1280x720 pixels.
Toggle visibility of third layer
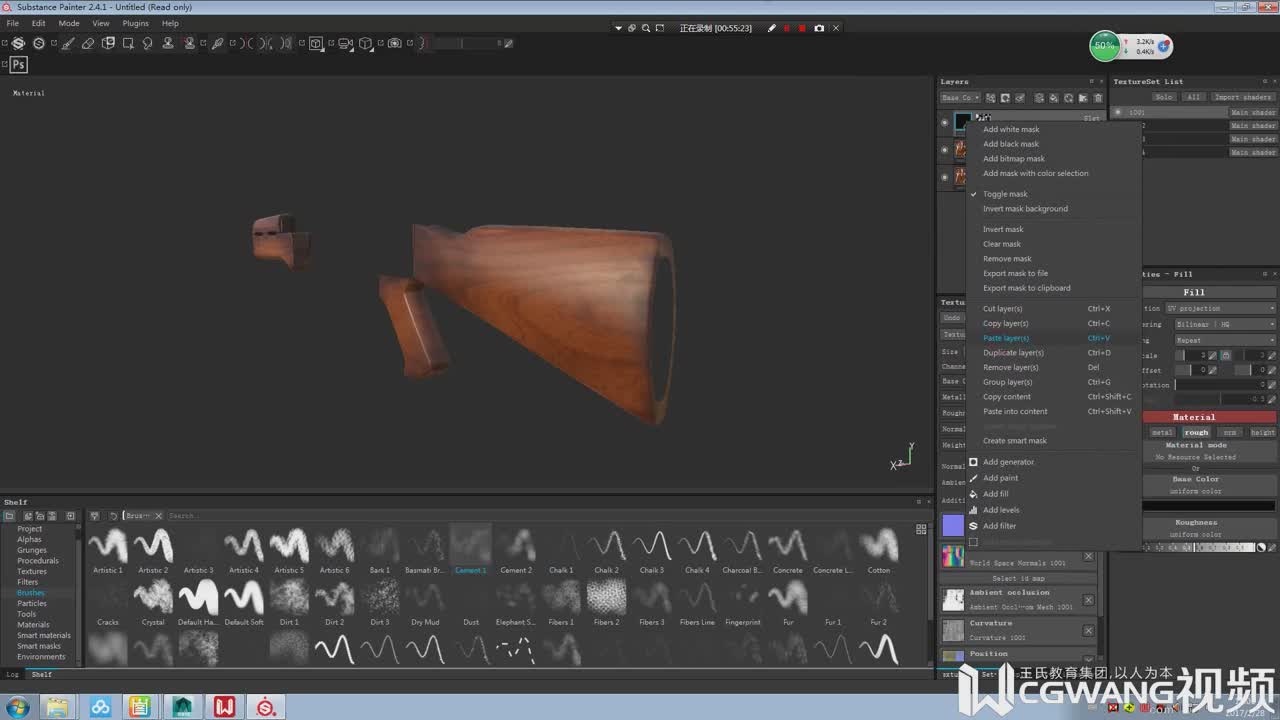point(945,177)
